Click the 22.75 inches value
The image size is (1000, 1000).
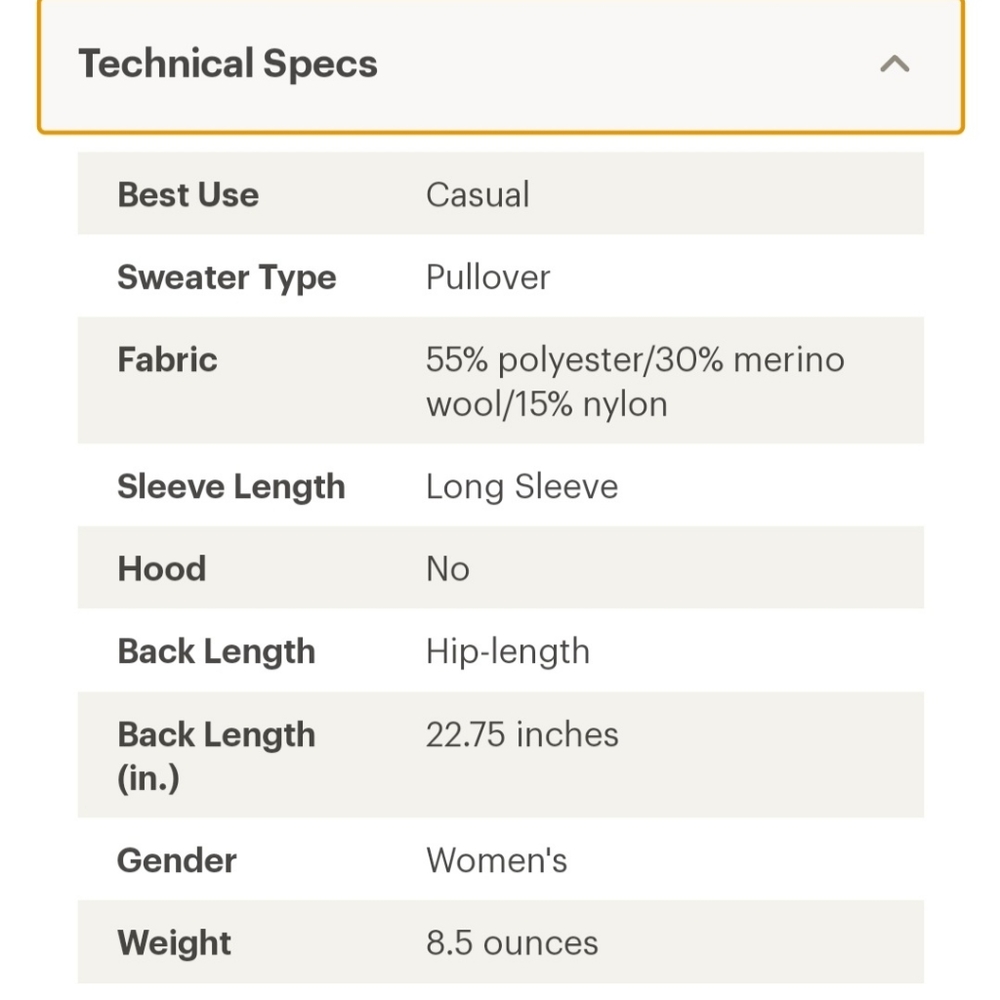coord(522,734)
